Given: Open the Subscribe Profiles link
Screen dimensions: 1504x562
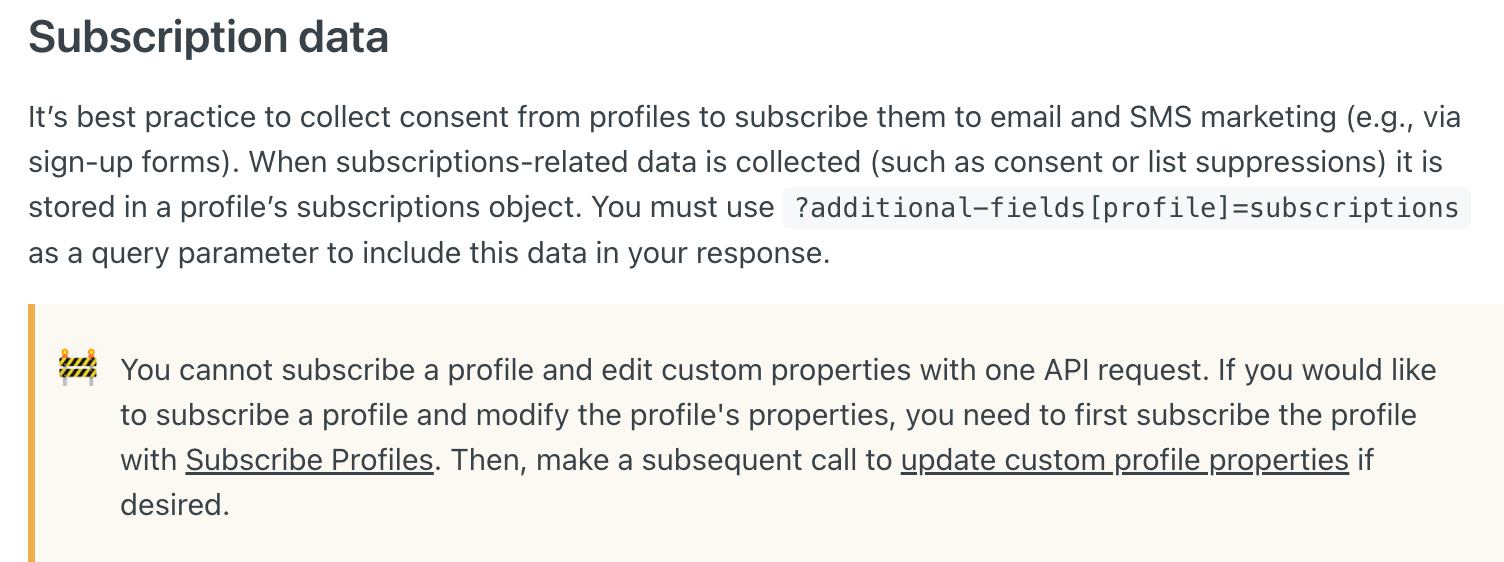Looking at the screenshot, I should click(x=309, y=460).
